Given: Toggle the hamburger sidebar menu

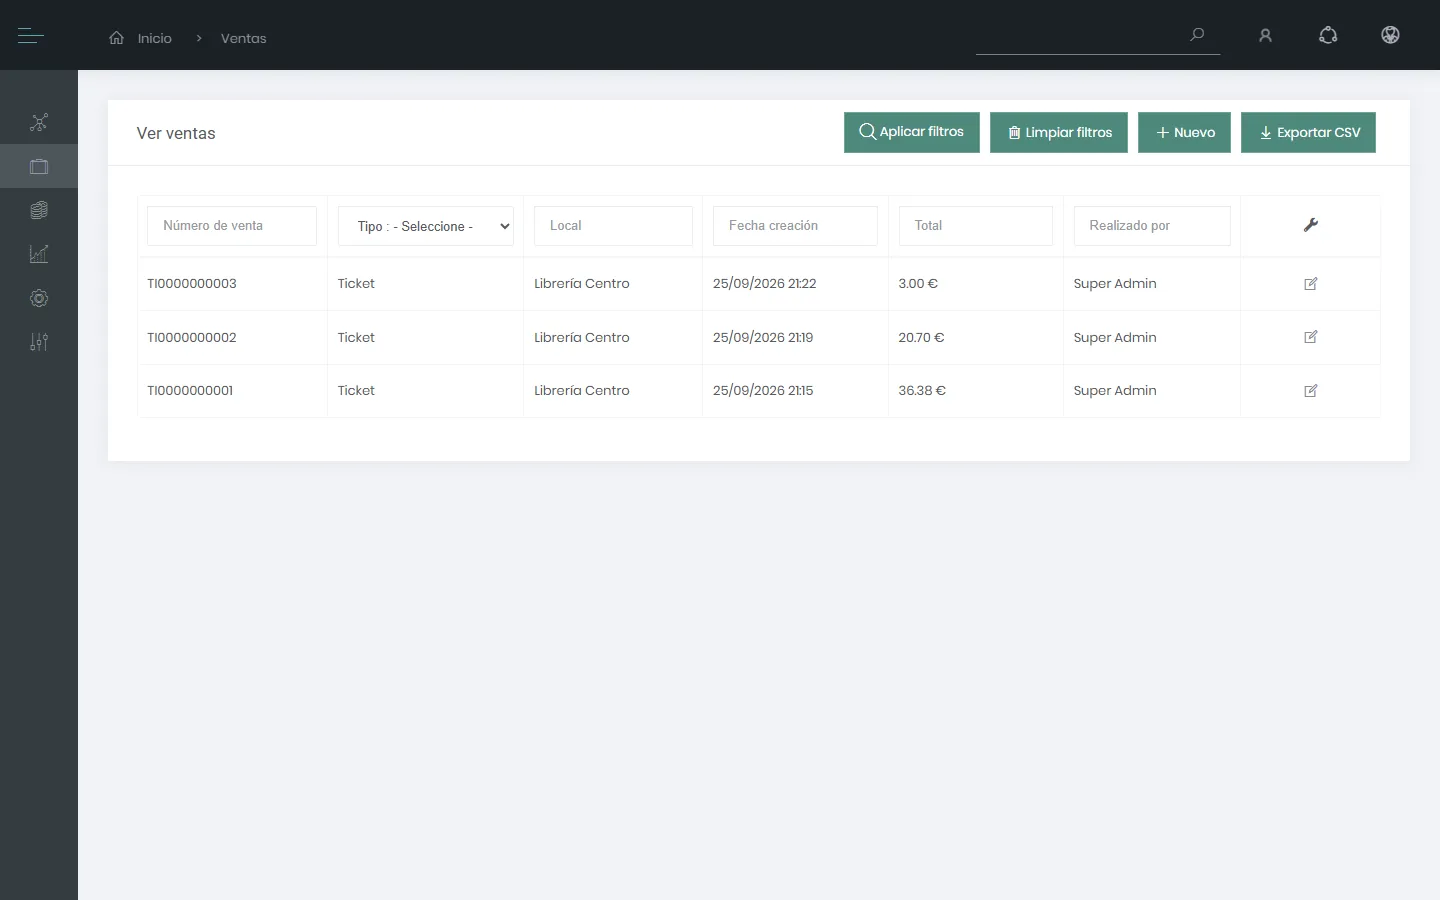Looking at the screenshot, I should pos(31,36).
